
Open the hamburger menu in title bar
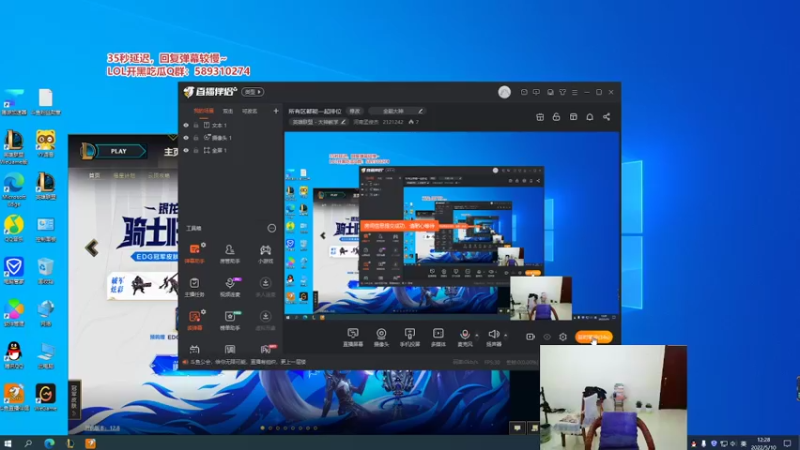tap(575, 92)
